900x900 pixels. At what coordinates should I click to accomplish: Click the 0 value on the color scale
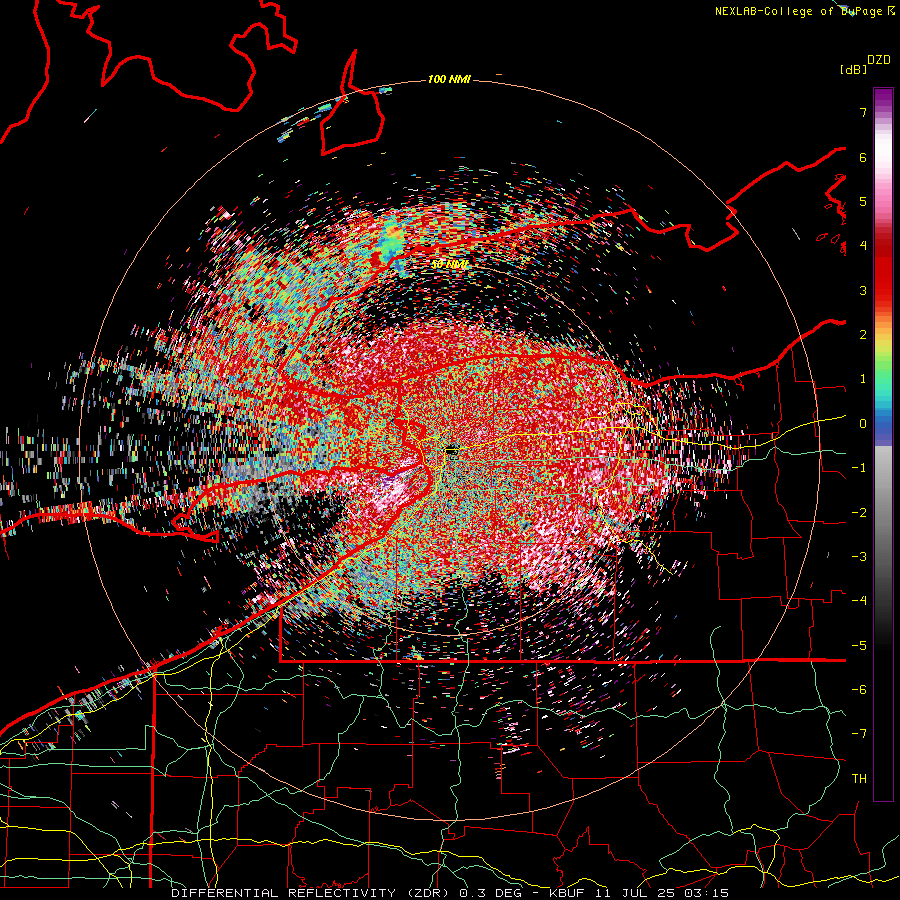tap(863, 424)
